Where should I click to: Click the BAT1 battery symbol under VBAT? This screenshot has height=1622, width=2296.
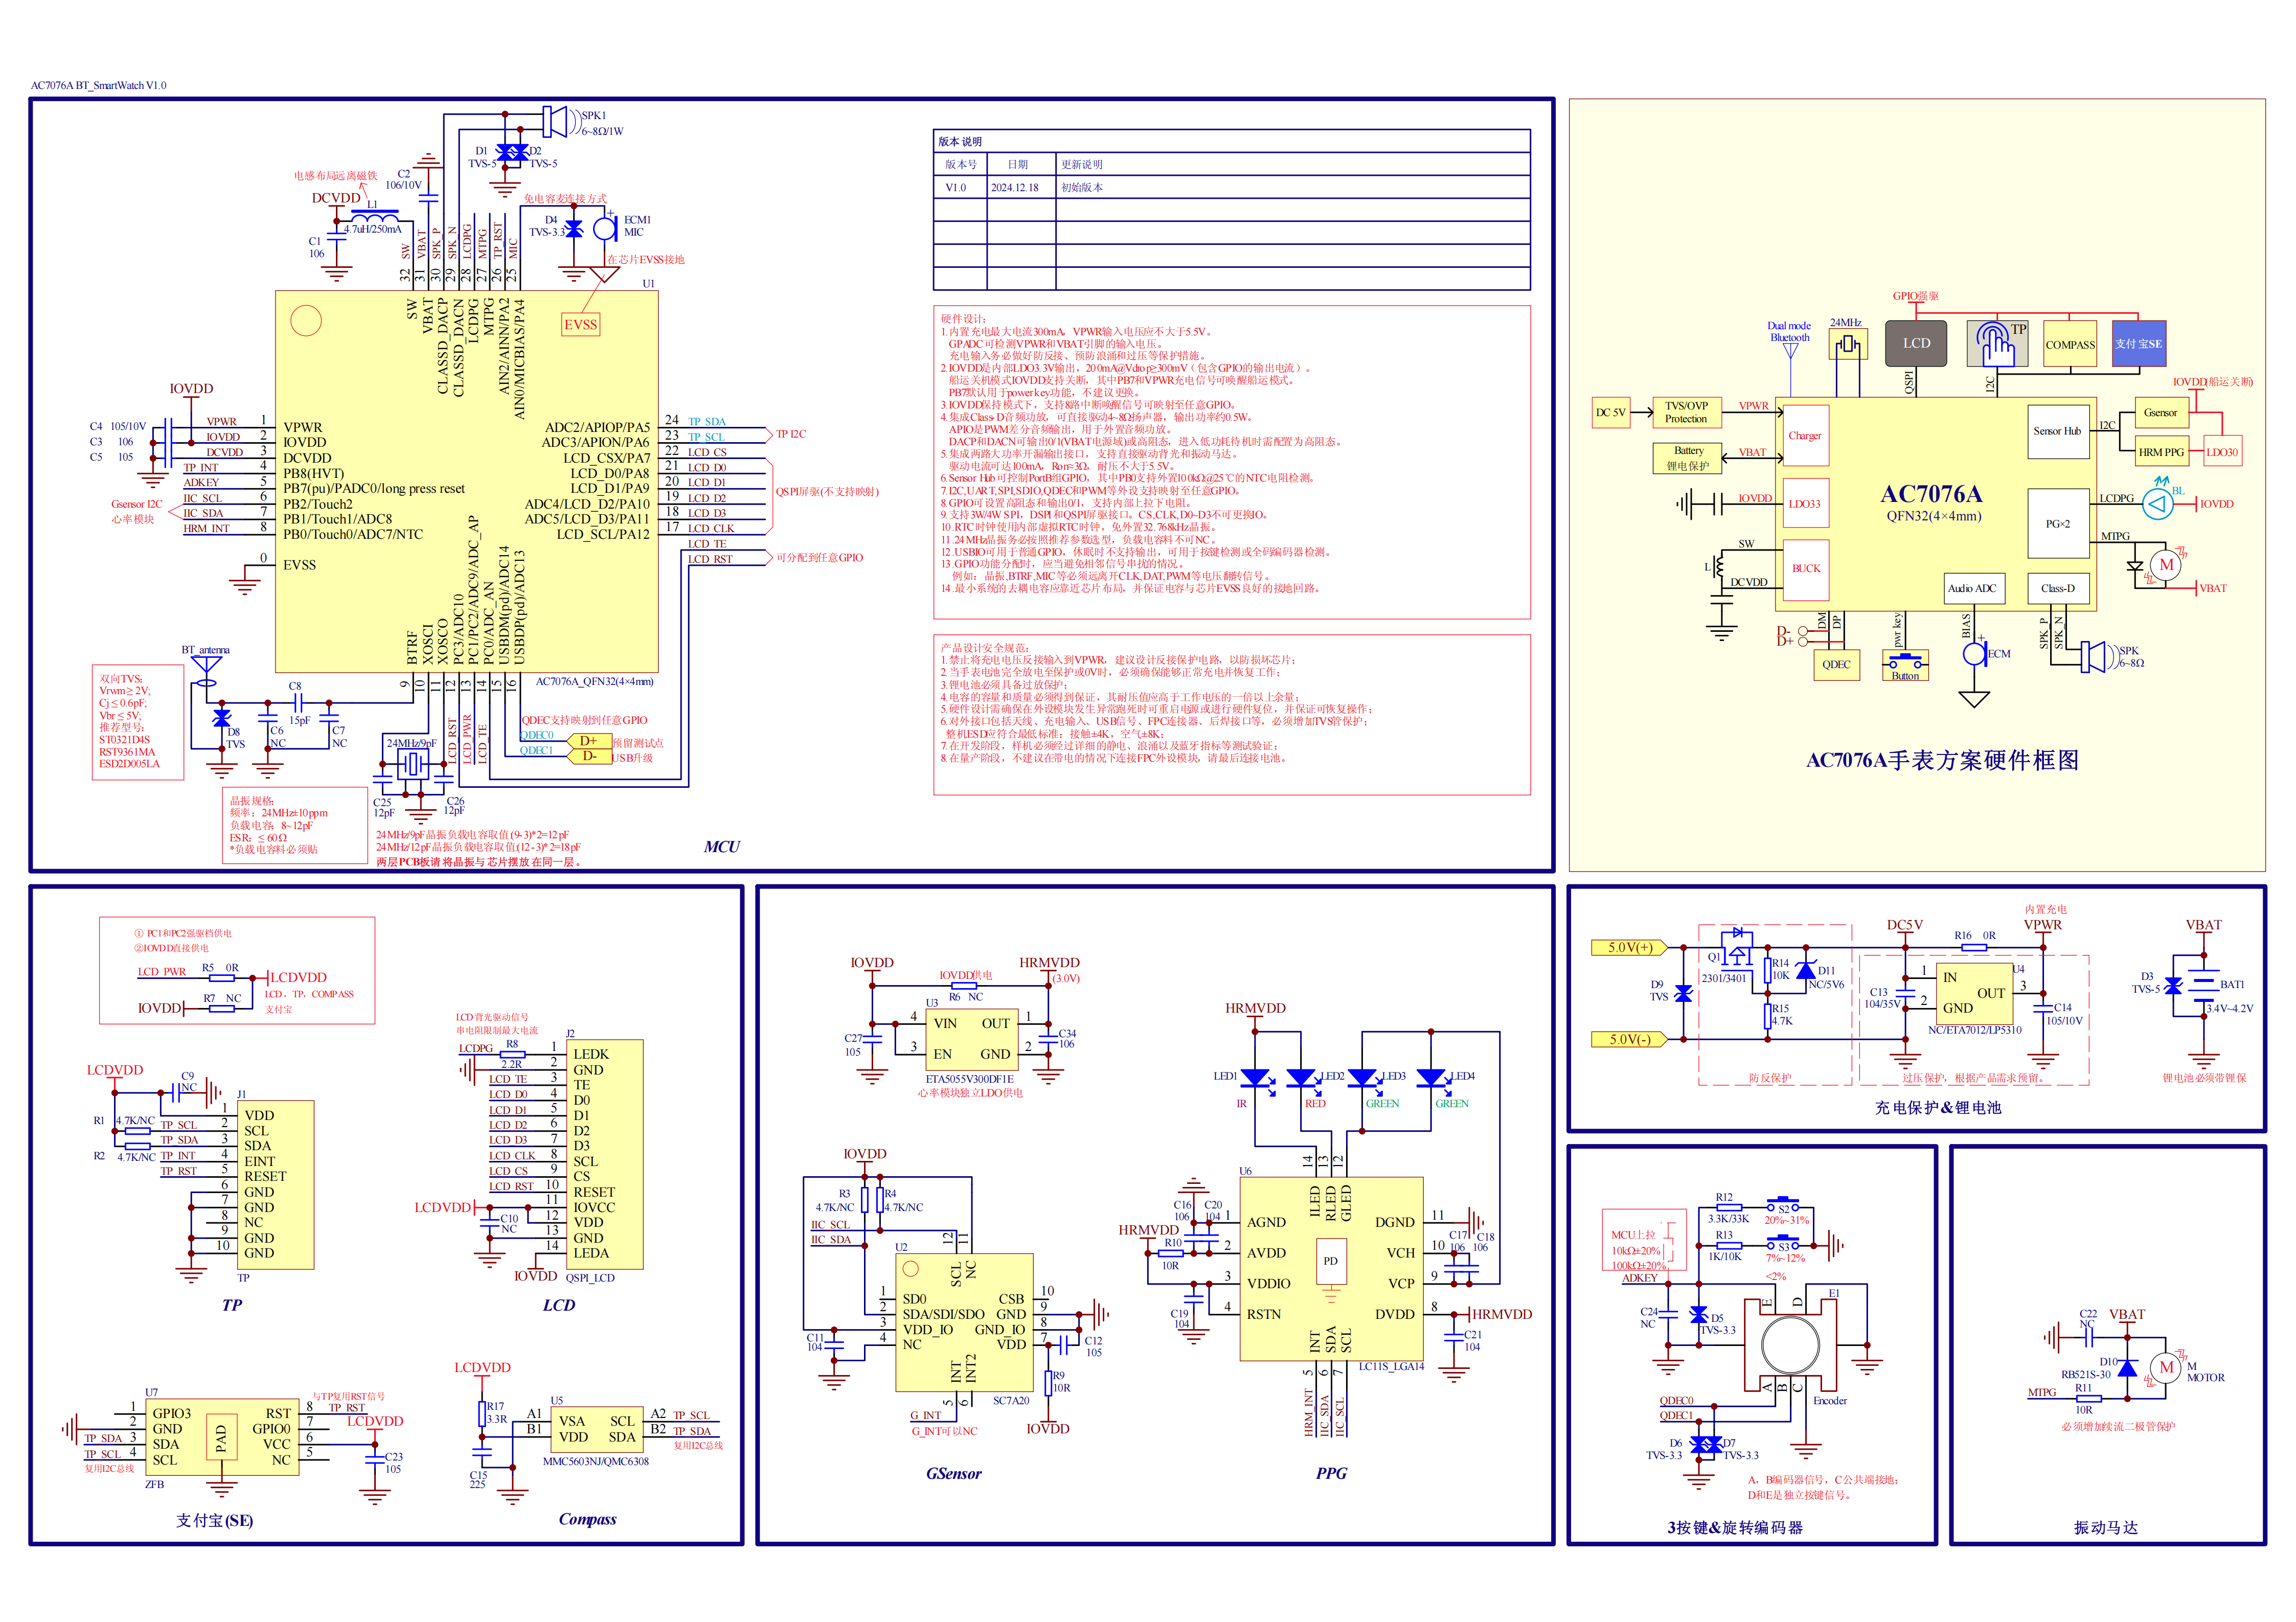click(2203, 985)
